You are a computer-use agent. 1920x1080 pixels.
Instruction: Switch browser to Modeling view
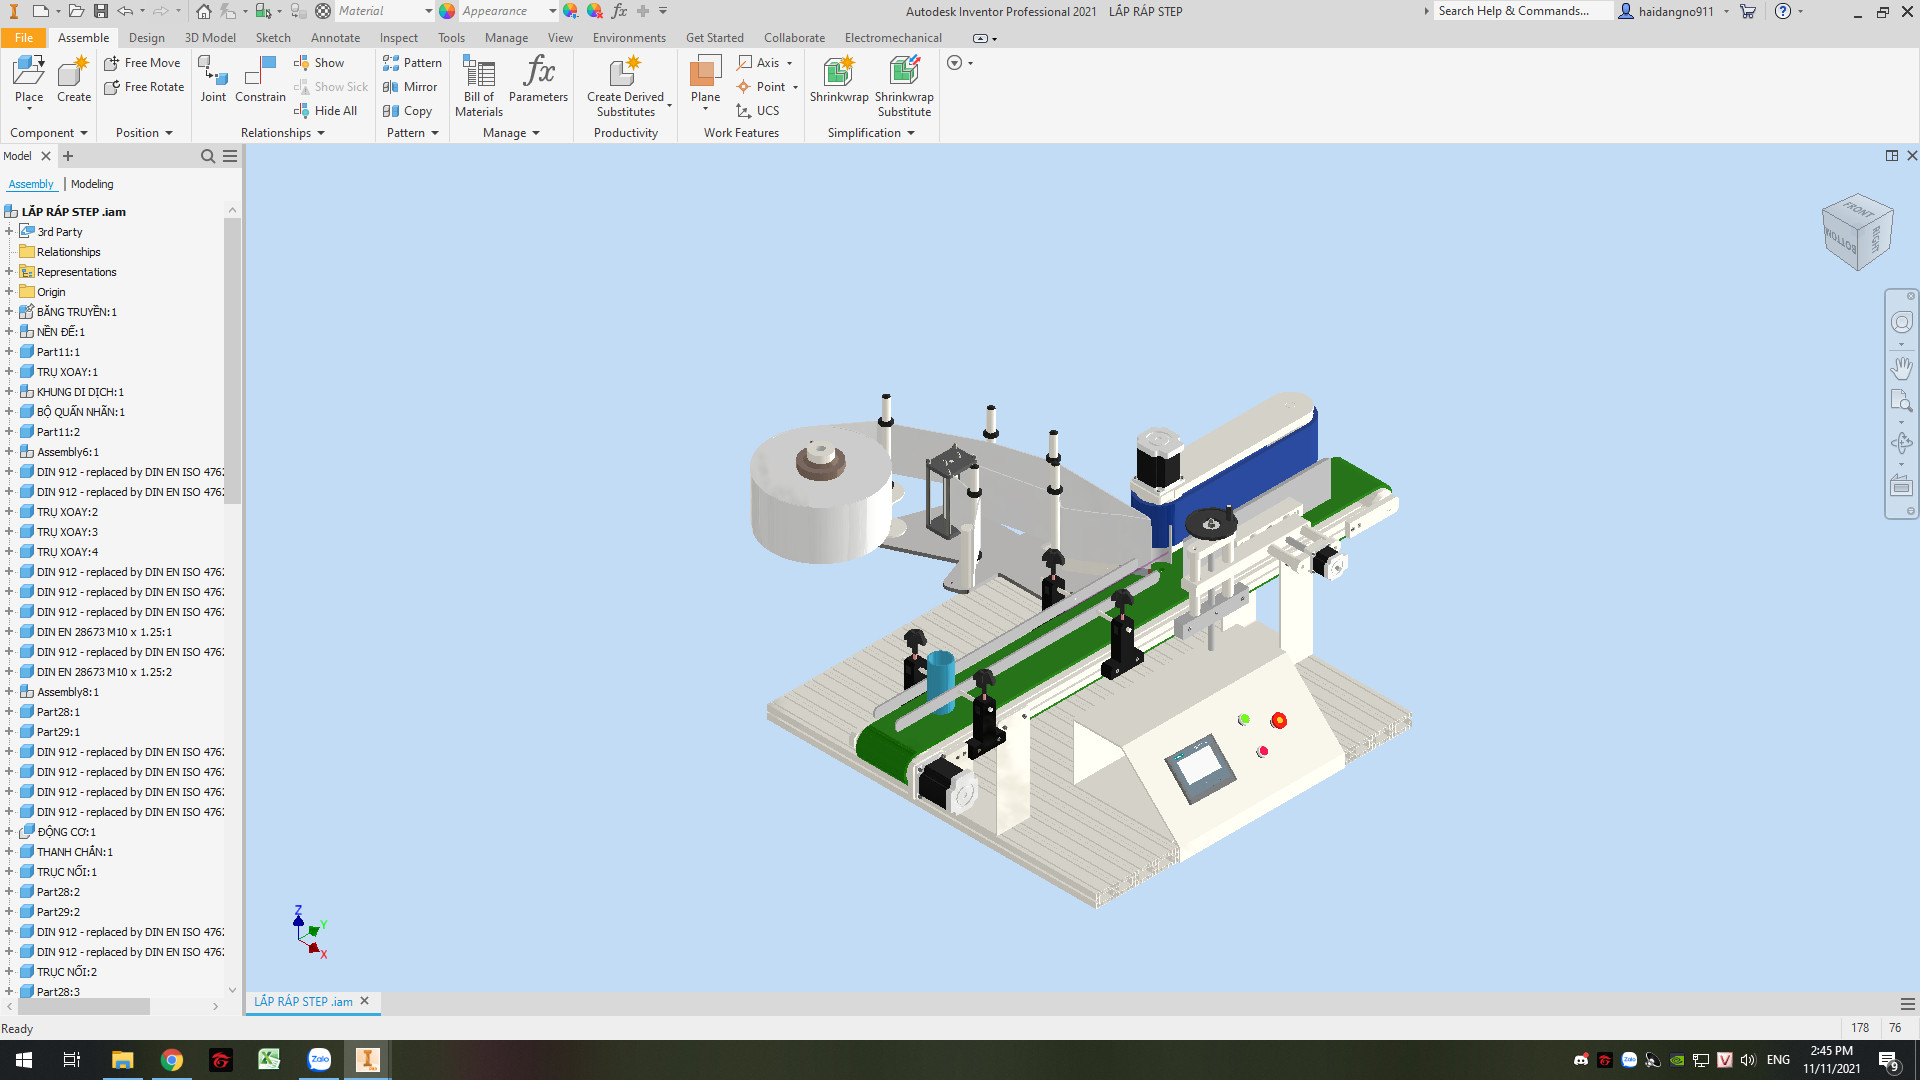[92, 184]
